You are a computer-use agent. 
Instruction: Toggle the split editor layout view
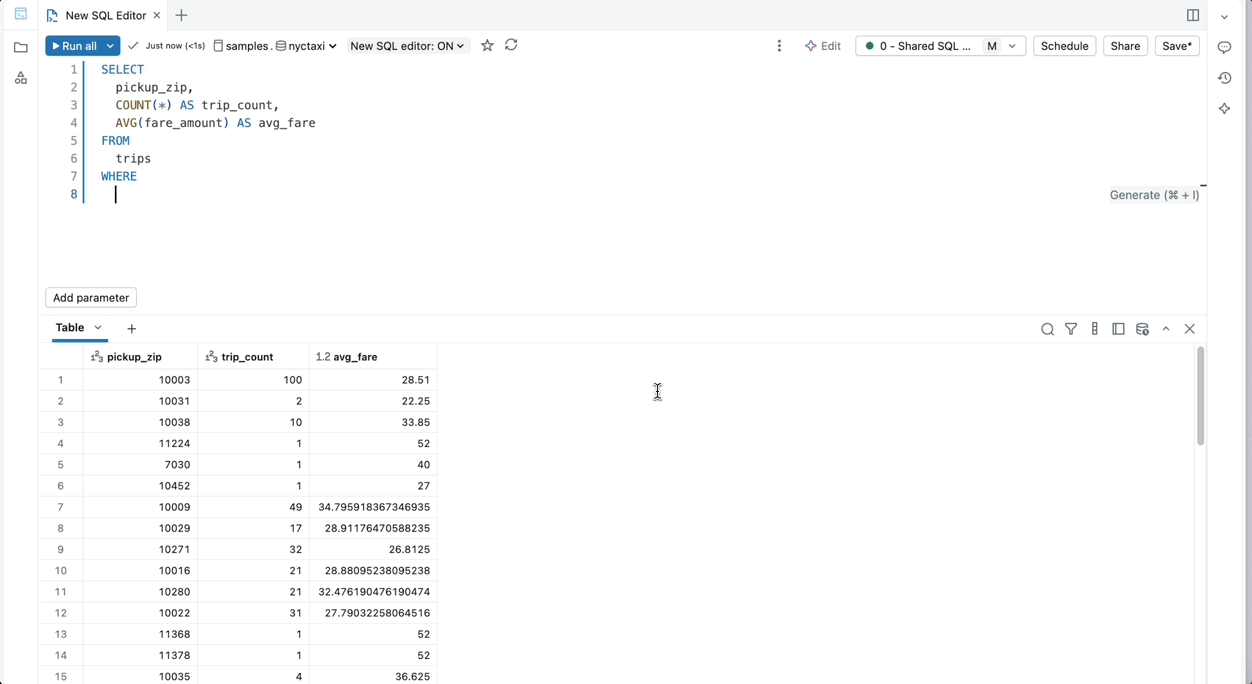pos(1193,16)
